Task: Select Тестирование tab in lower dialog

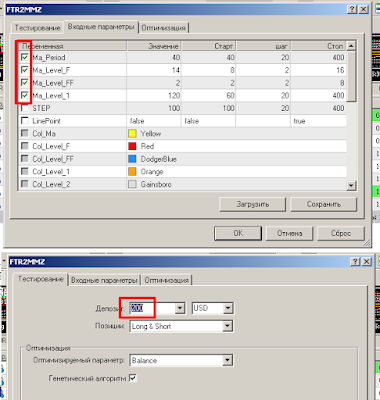Action: tap(40, 279)
